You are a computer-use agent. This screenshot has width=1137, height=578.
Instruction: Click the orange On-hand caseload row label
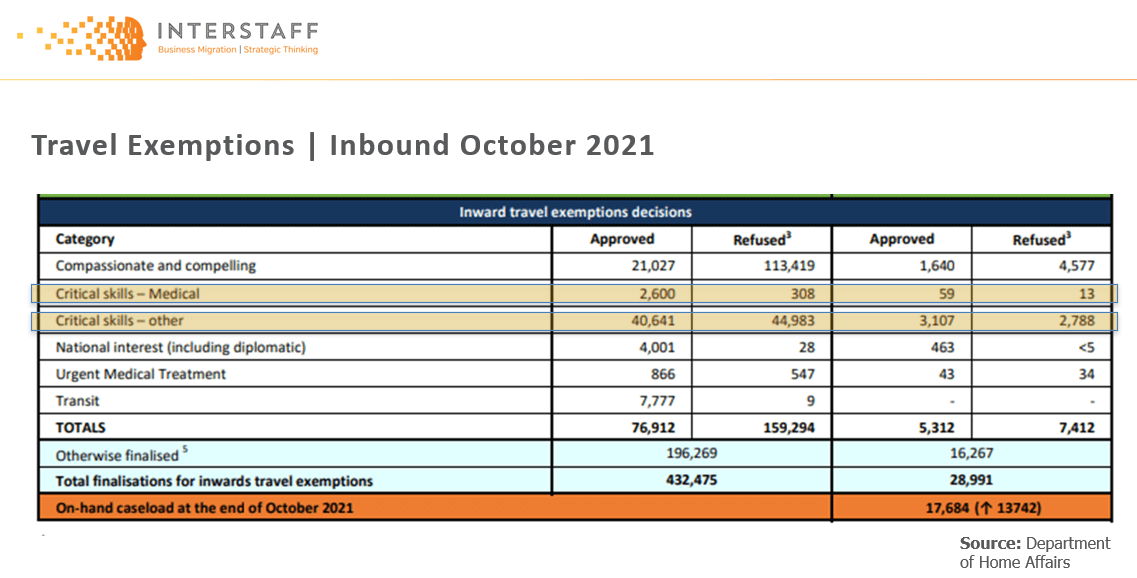(x=204, y=507)
